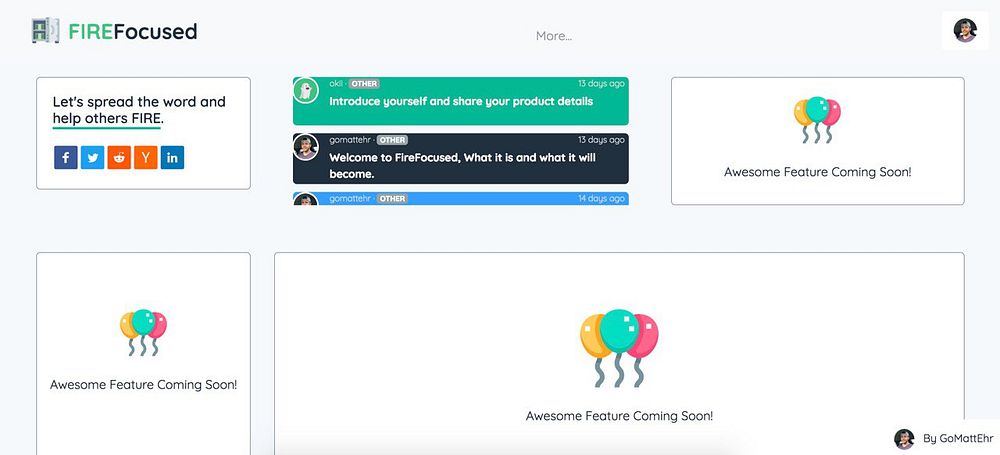Click the FIREFocused logo icon
The width and height of the screenshot is (1000, 455).
[x=45, y=31]
